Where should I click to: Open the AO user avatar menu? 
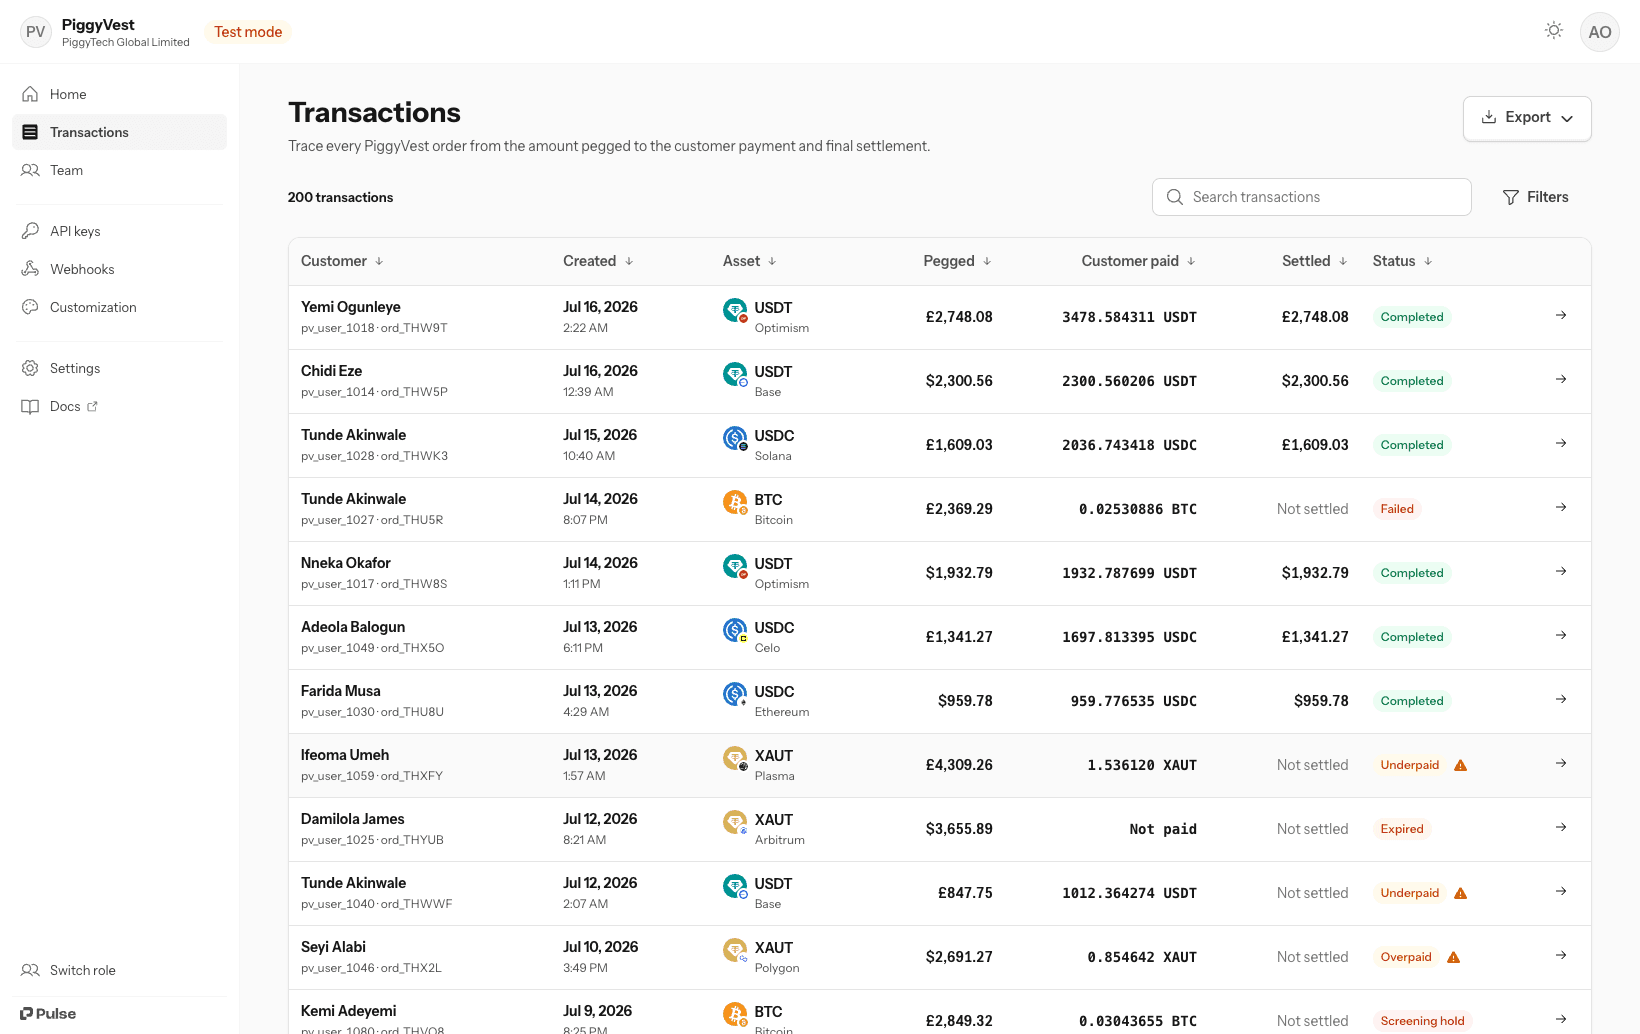pos(1599,32)
